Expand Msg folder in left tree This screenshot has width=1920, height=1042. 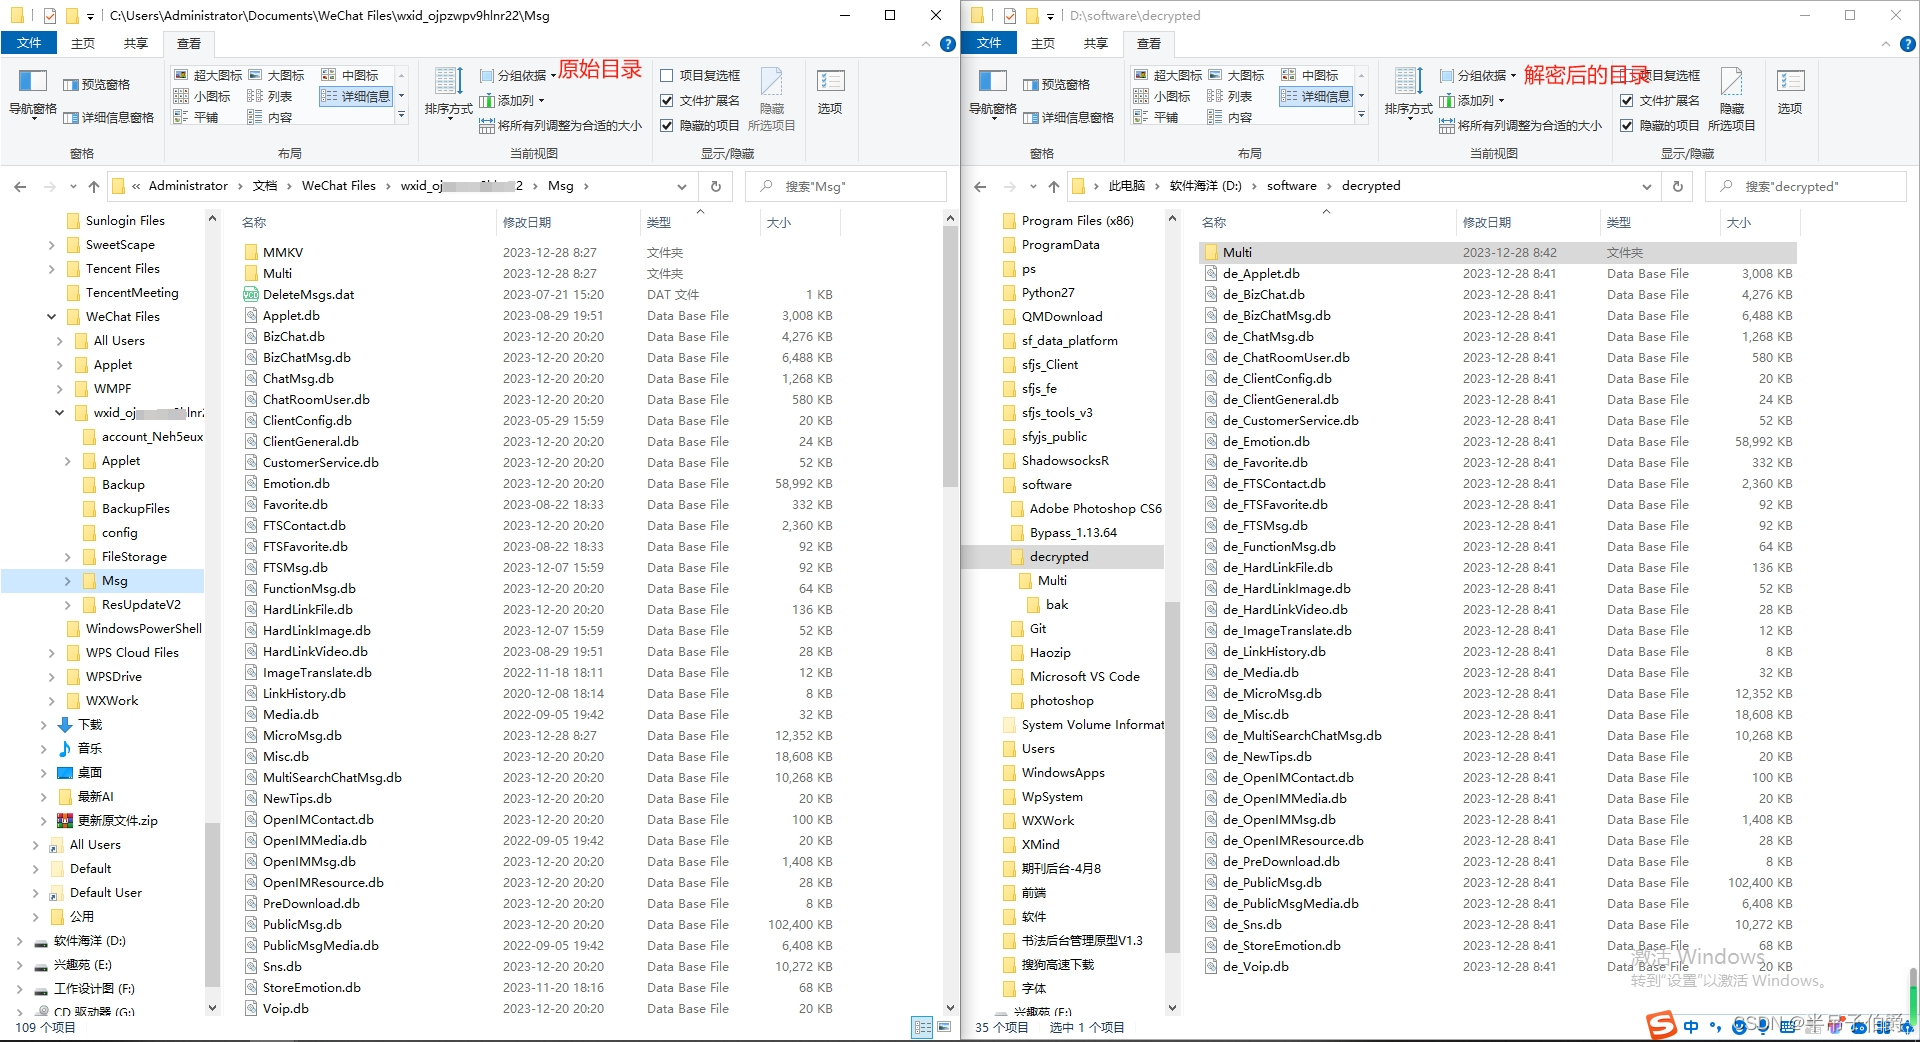(67, 581)
